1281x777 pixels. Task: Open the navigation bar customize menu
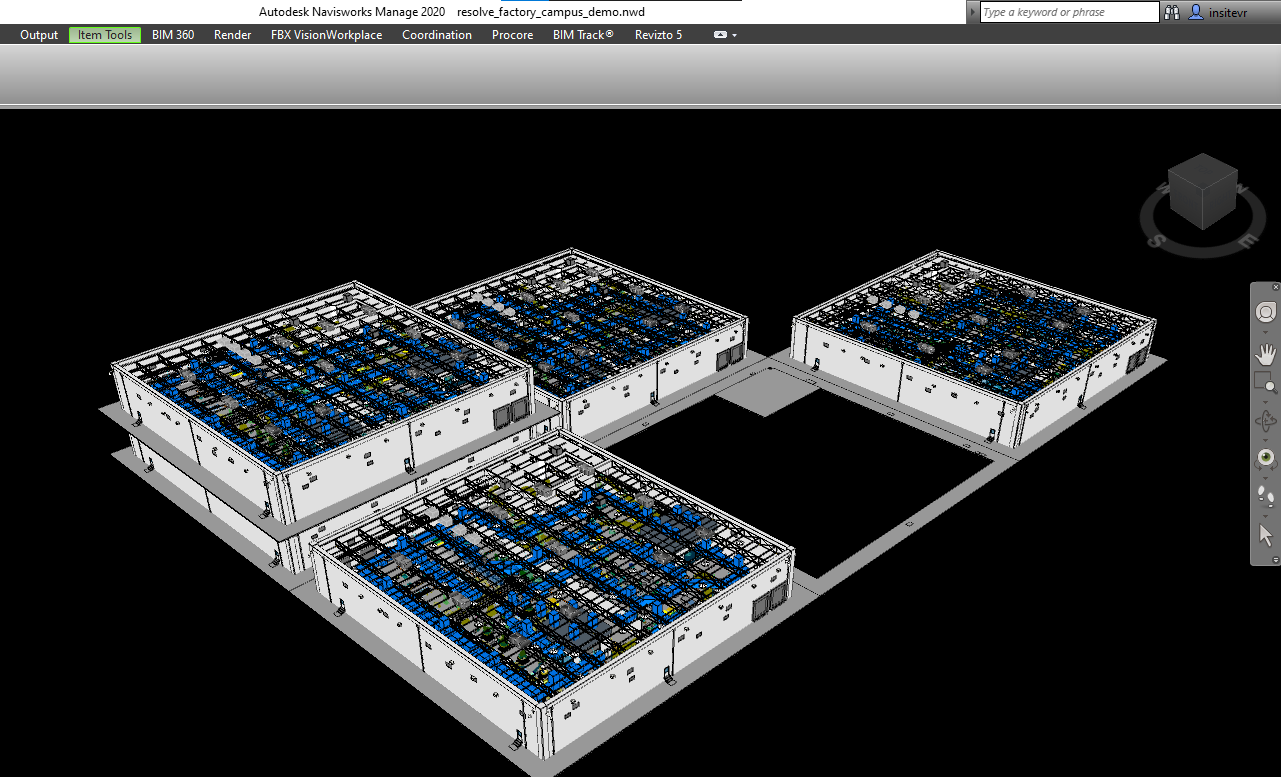tap(1275, 560)
